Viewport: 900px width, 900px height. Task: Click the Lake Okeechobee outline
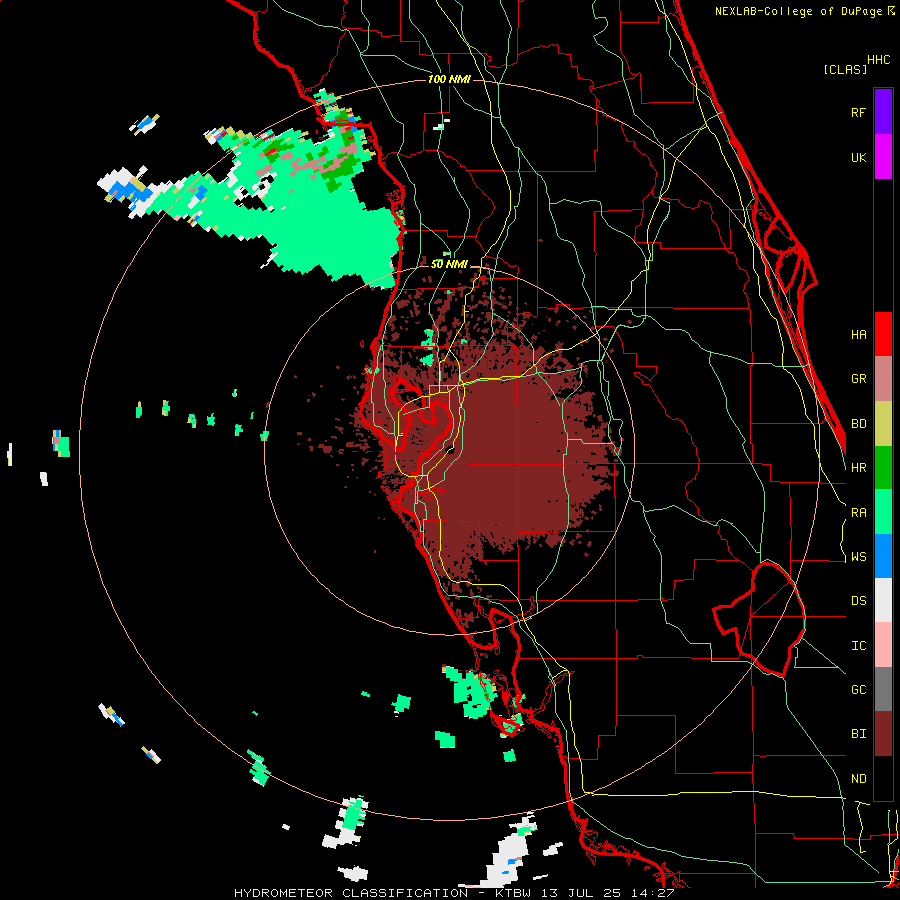pos(759,619)
